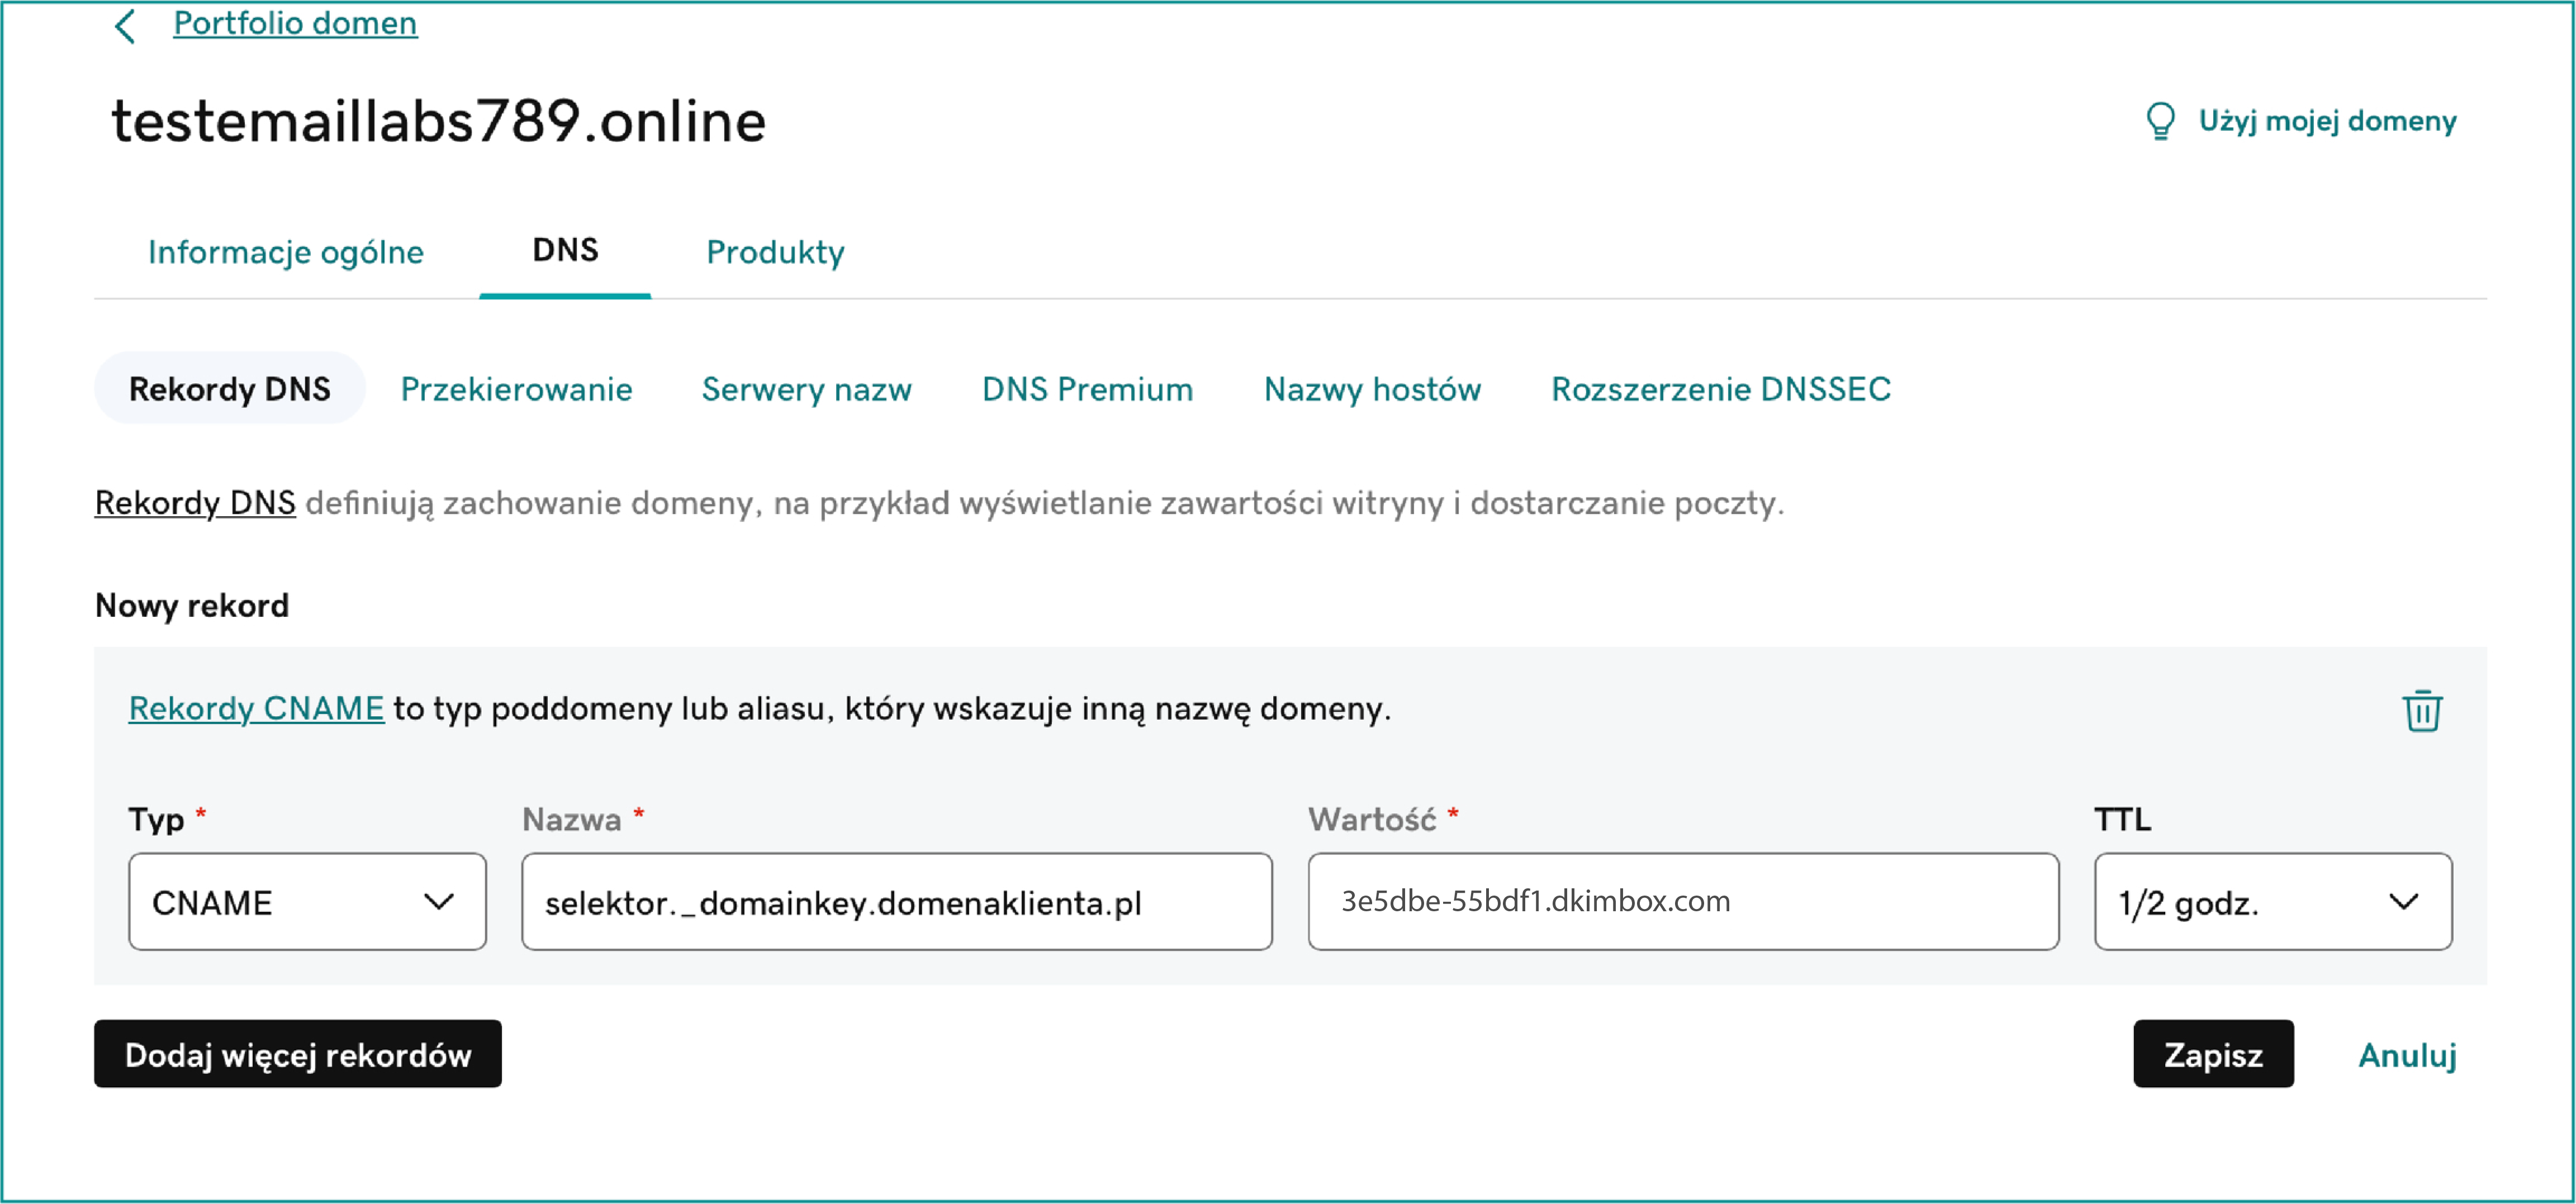The width and height of the screenshot is (2576, 1204).
Task: Focus the Wartość input field
Action: [1682, 902]
